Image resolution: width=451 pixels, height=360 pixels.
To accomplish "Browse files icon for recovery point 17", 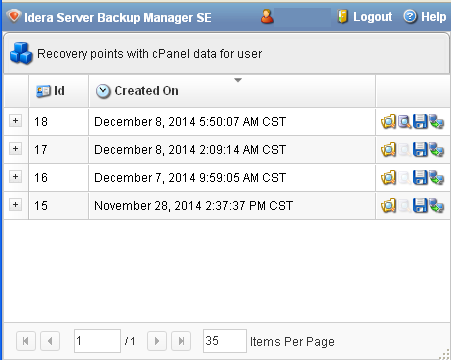I will click(388, 150).
